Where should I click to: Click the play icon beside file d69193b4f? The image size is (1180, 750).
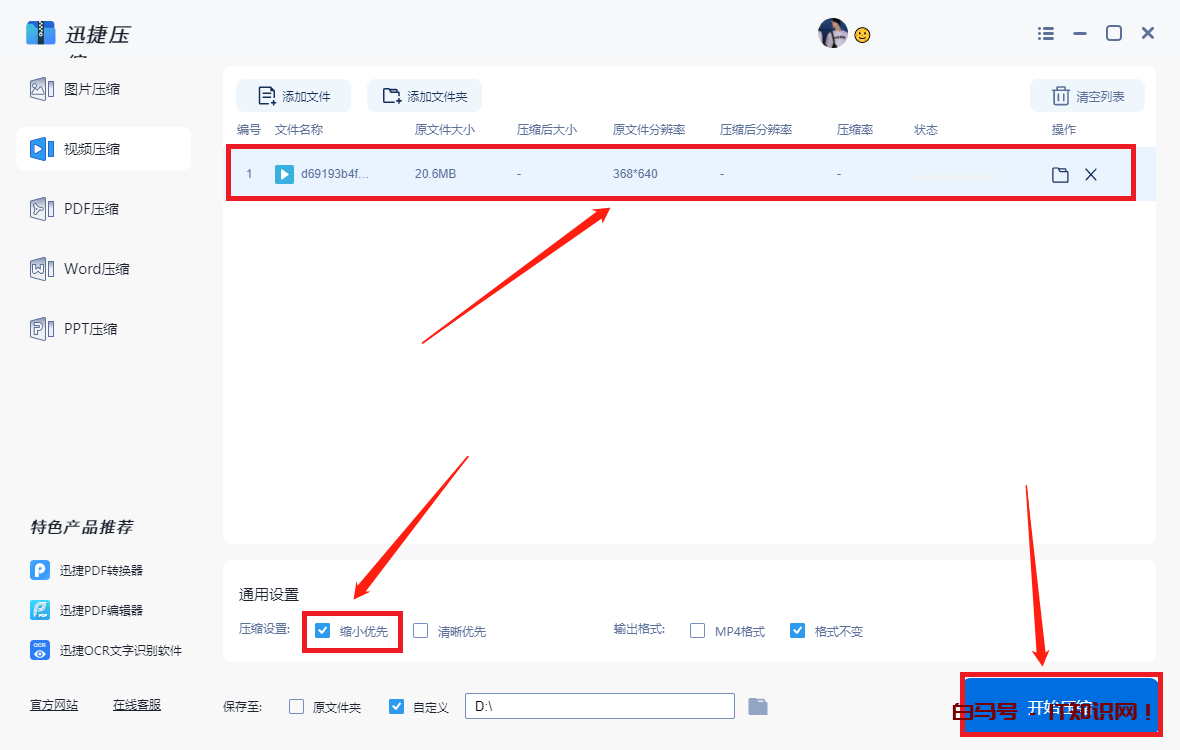[284, 174]
